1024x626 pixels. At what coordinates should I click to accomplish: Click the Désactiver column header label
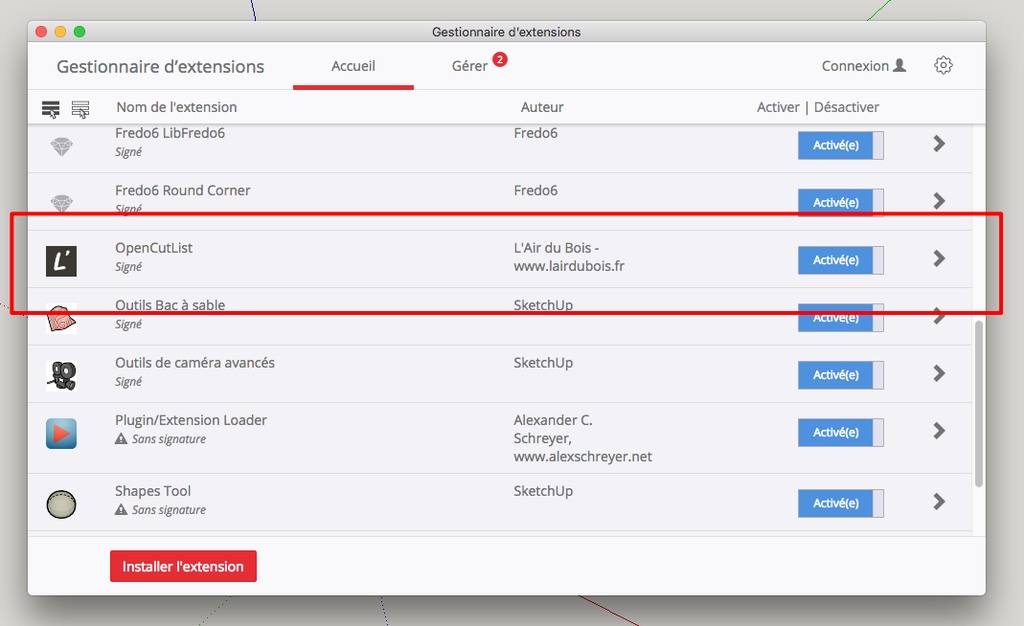846,107
